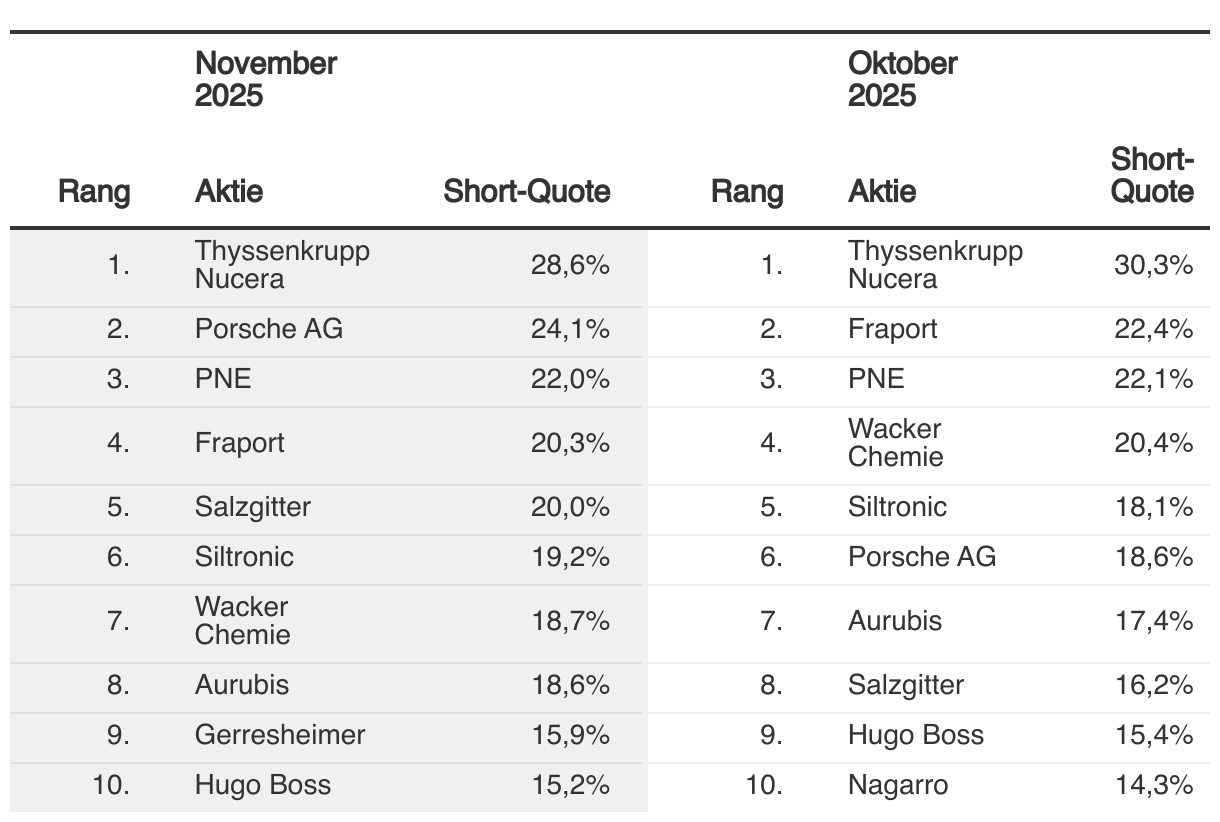Select the 28,6% short-quote value
The image size is (1220, 822).
pyautogui.click(x=570, y=265)
